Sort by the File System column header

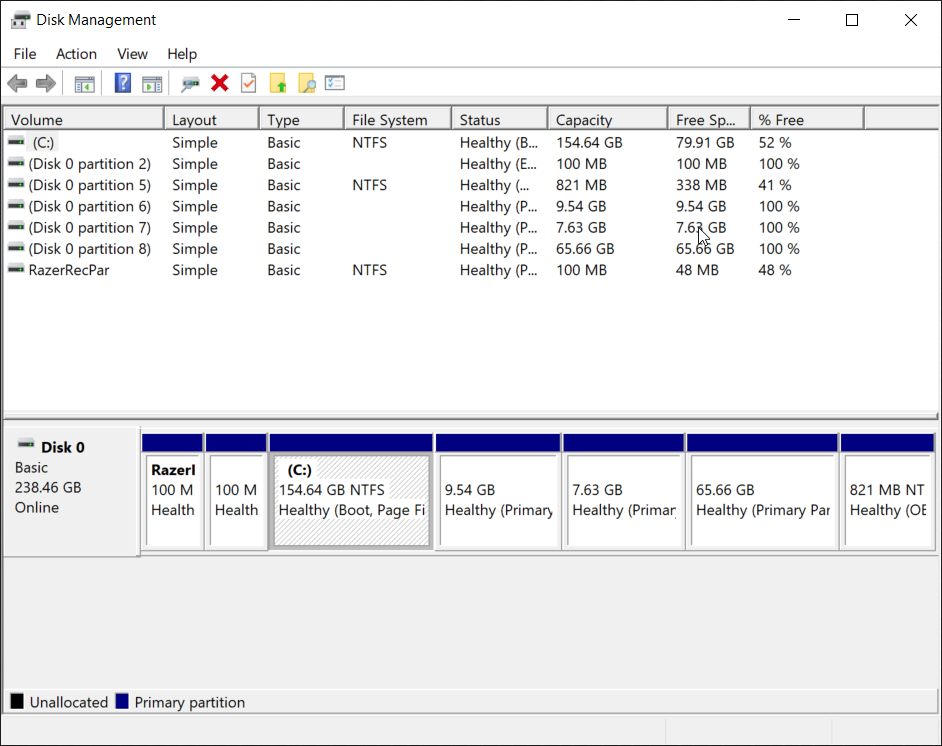[398, 120]
